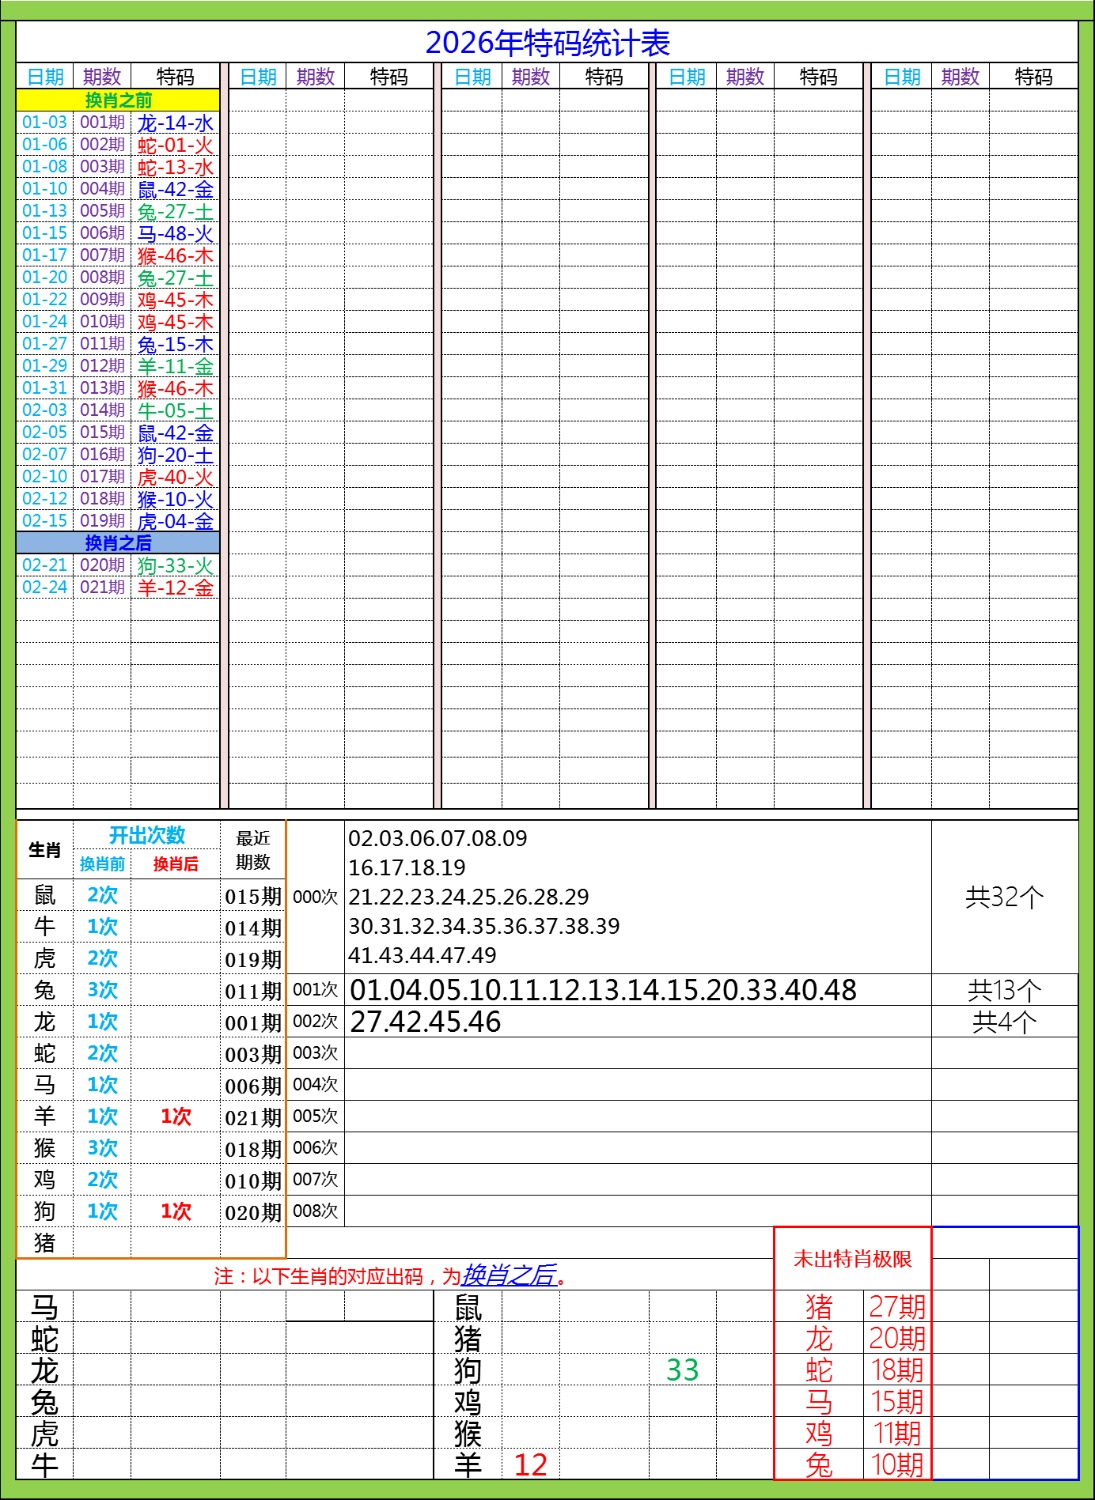Click the "共13个" count cell
The width and height of the screenshot is (1095, 1500).
point(1004,990)
